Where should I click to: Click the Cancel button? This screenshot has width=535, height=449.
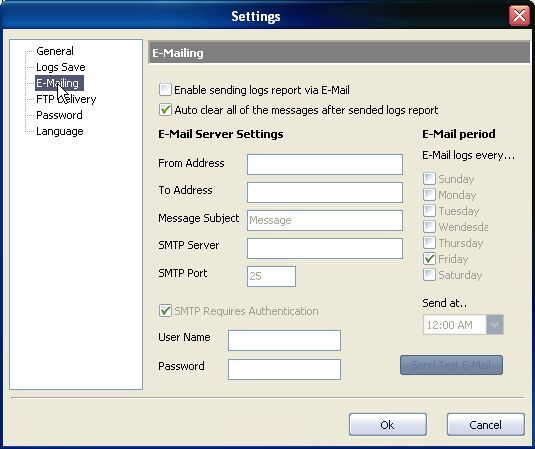pyautogui.click(x=486, y=424)
